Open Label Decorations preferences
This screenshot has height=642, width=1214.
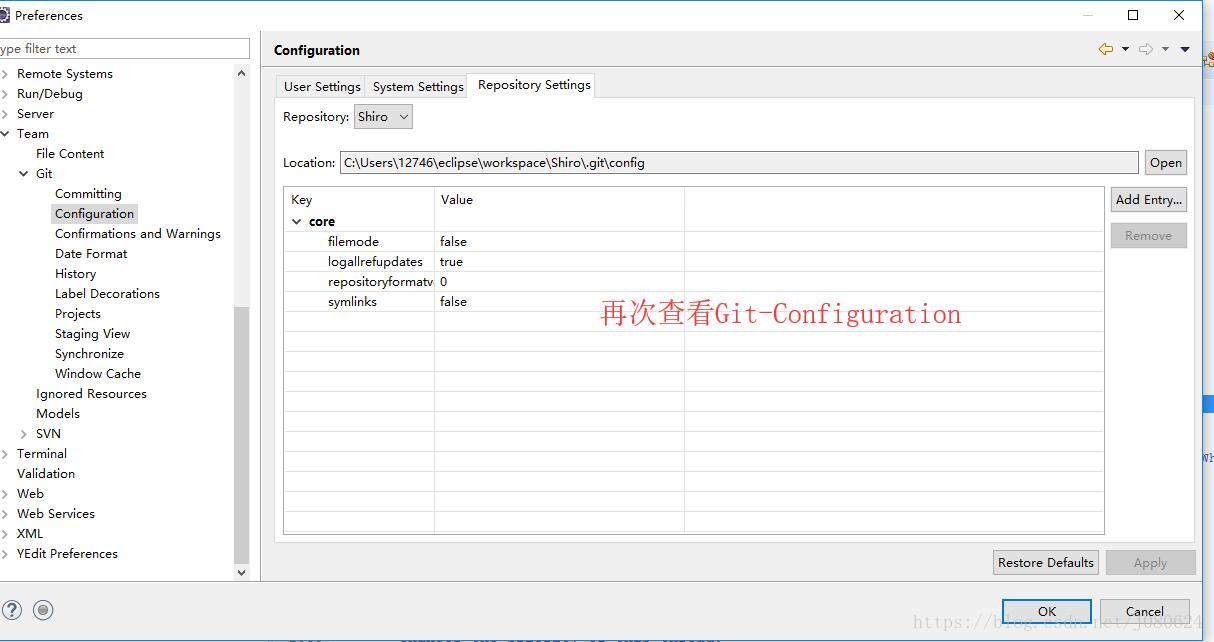(x=107, y=293)
